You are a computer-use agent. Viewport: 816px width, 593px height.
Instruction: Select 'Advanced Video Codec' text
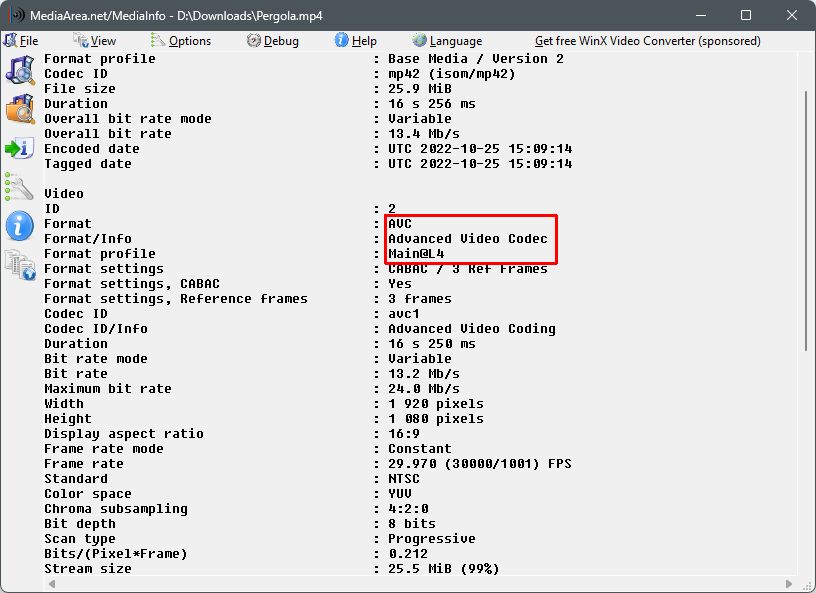pyautogui.click(x=467, y=239)
